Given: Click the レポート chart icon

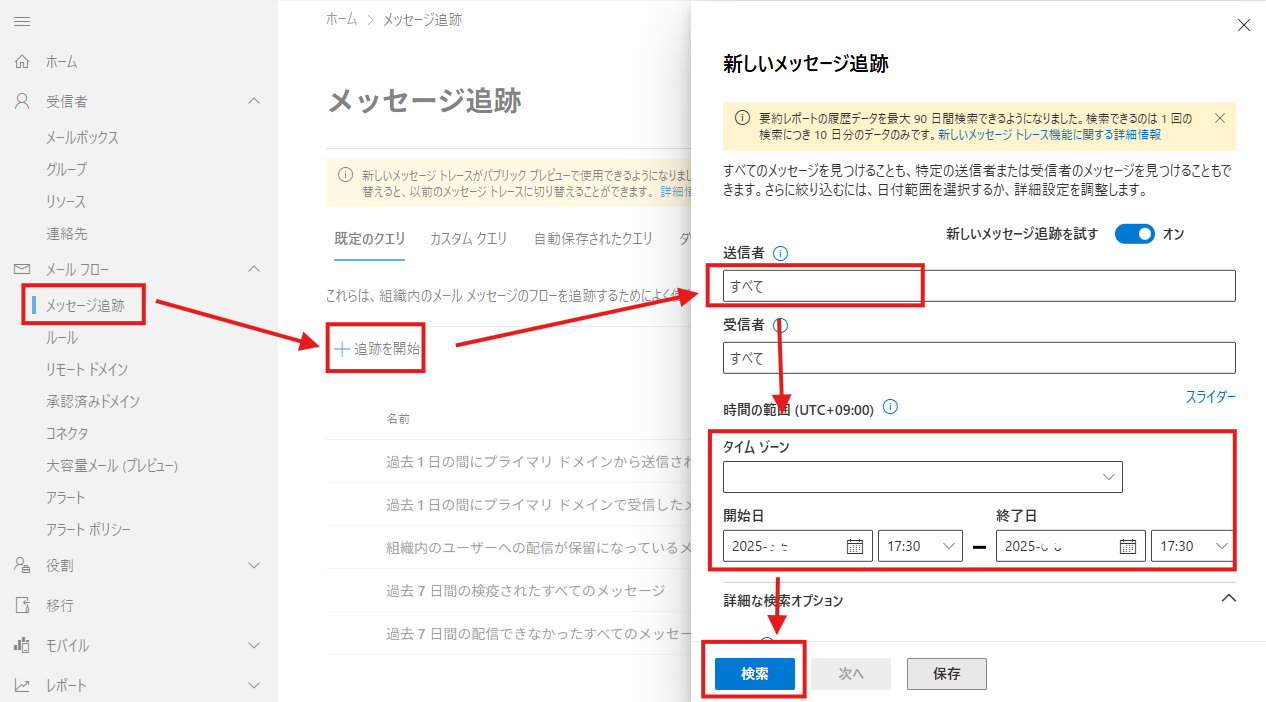Looking at the screenshot, I should click(22, 686).
